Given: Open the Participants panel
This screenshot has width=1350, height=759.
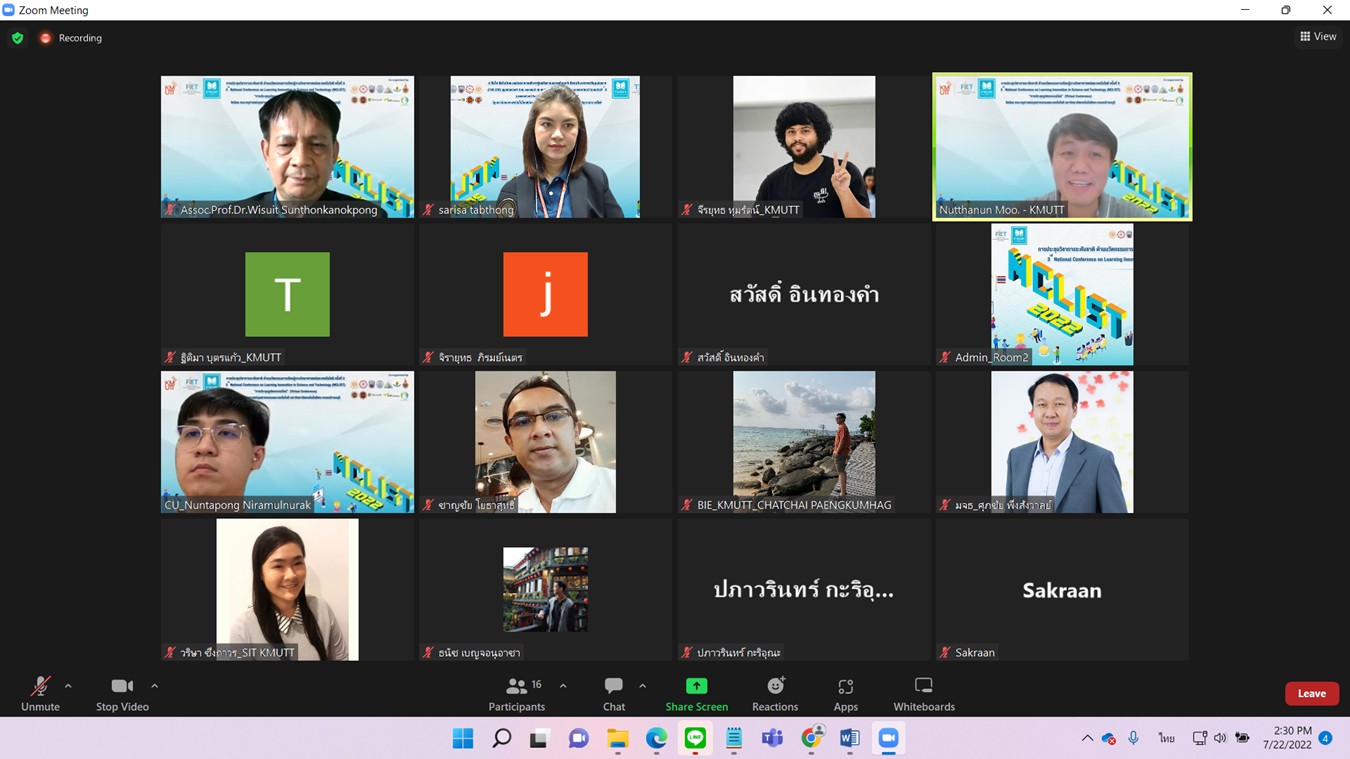Looking at the screenshot, I should pyautogui.click(x=517, y=693).
